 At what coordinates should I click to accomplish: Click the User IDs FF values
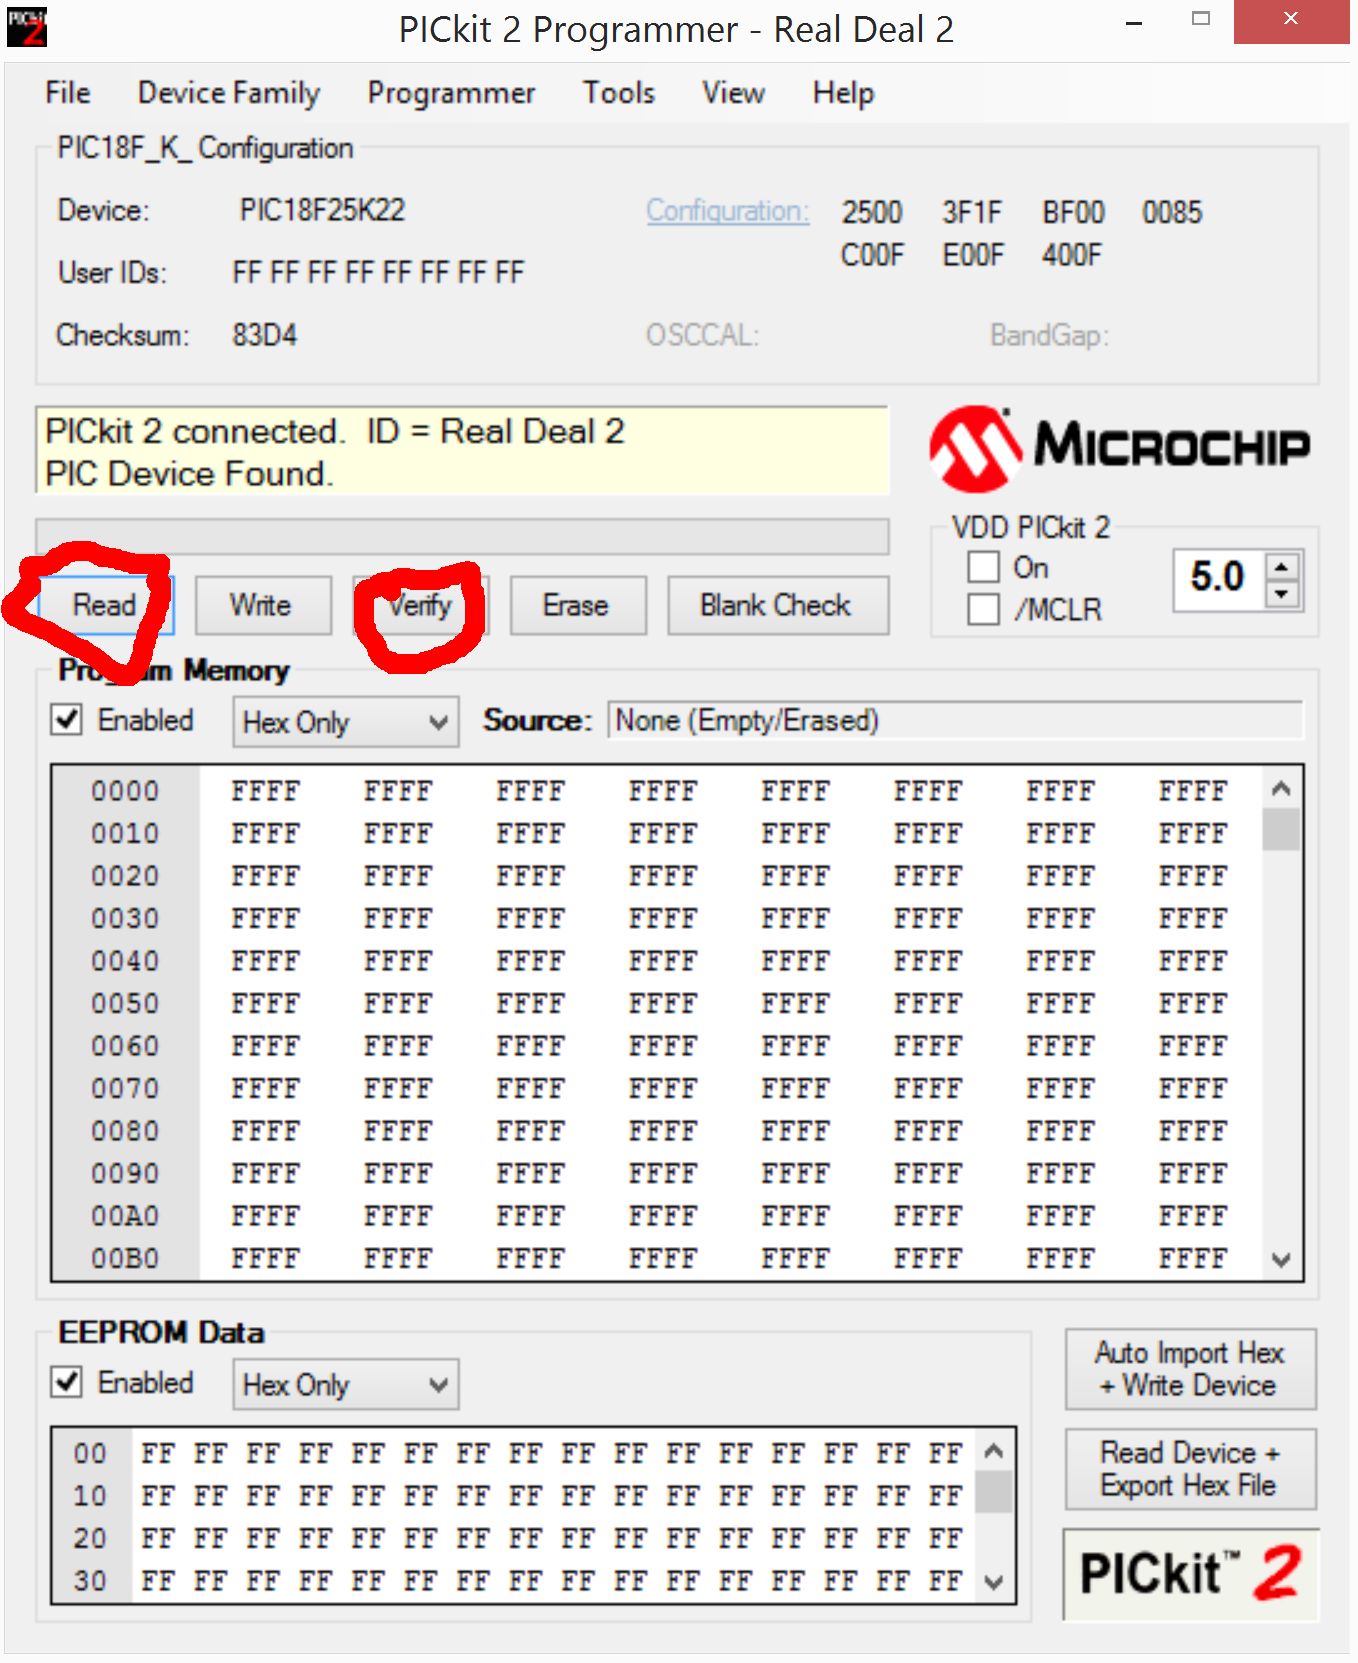[x=378, y=273]
